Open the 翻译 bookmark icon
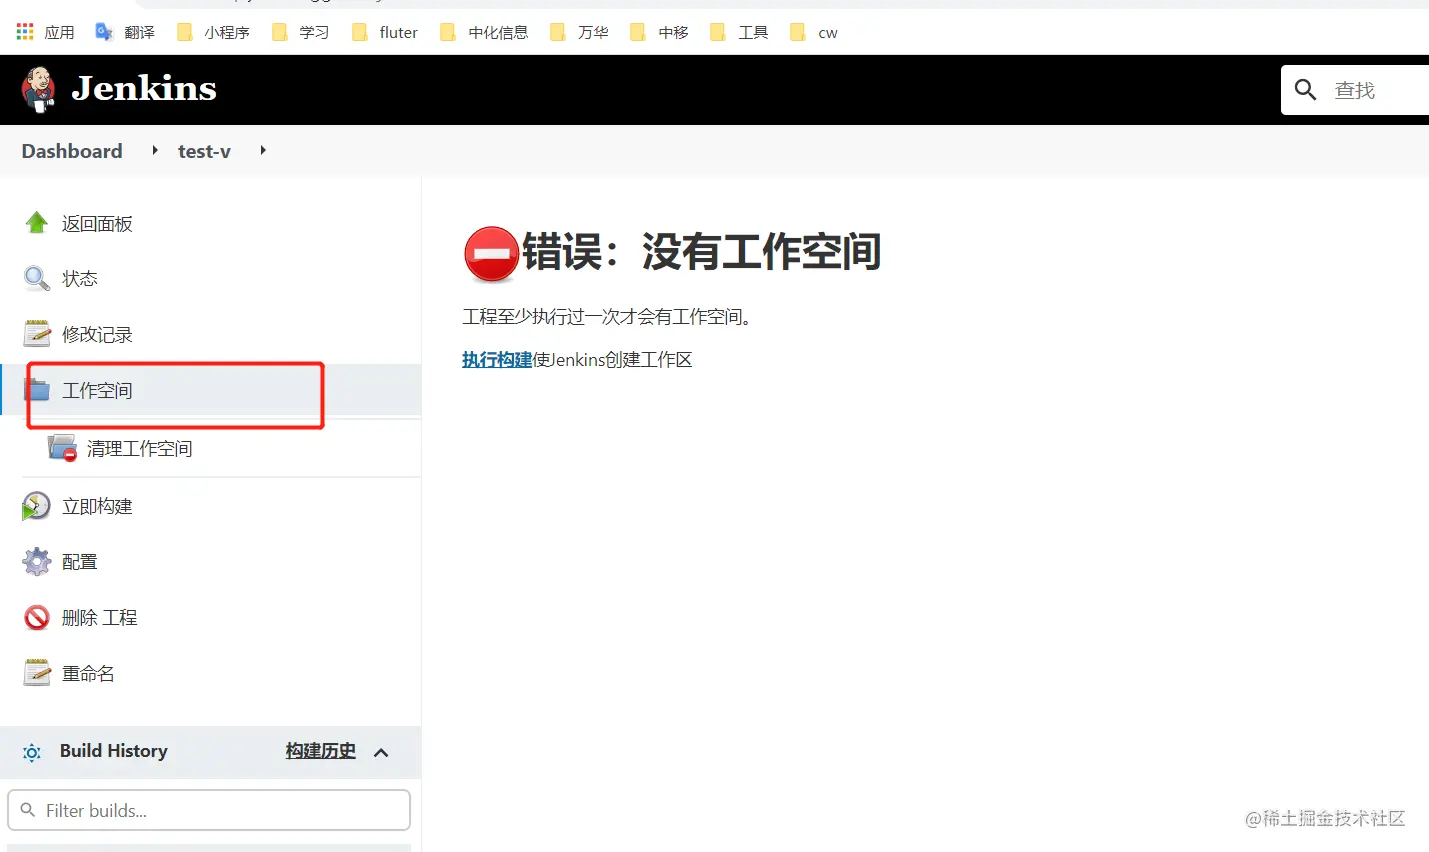Screen dimensions: 1429x852 coord(104,32)
